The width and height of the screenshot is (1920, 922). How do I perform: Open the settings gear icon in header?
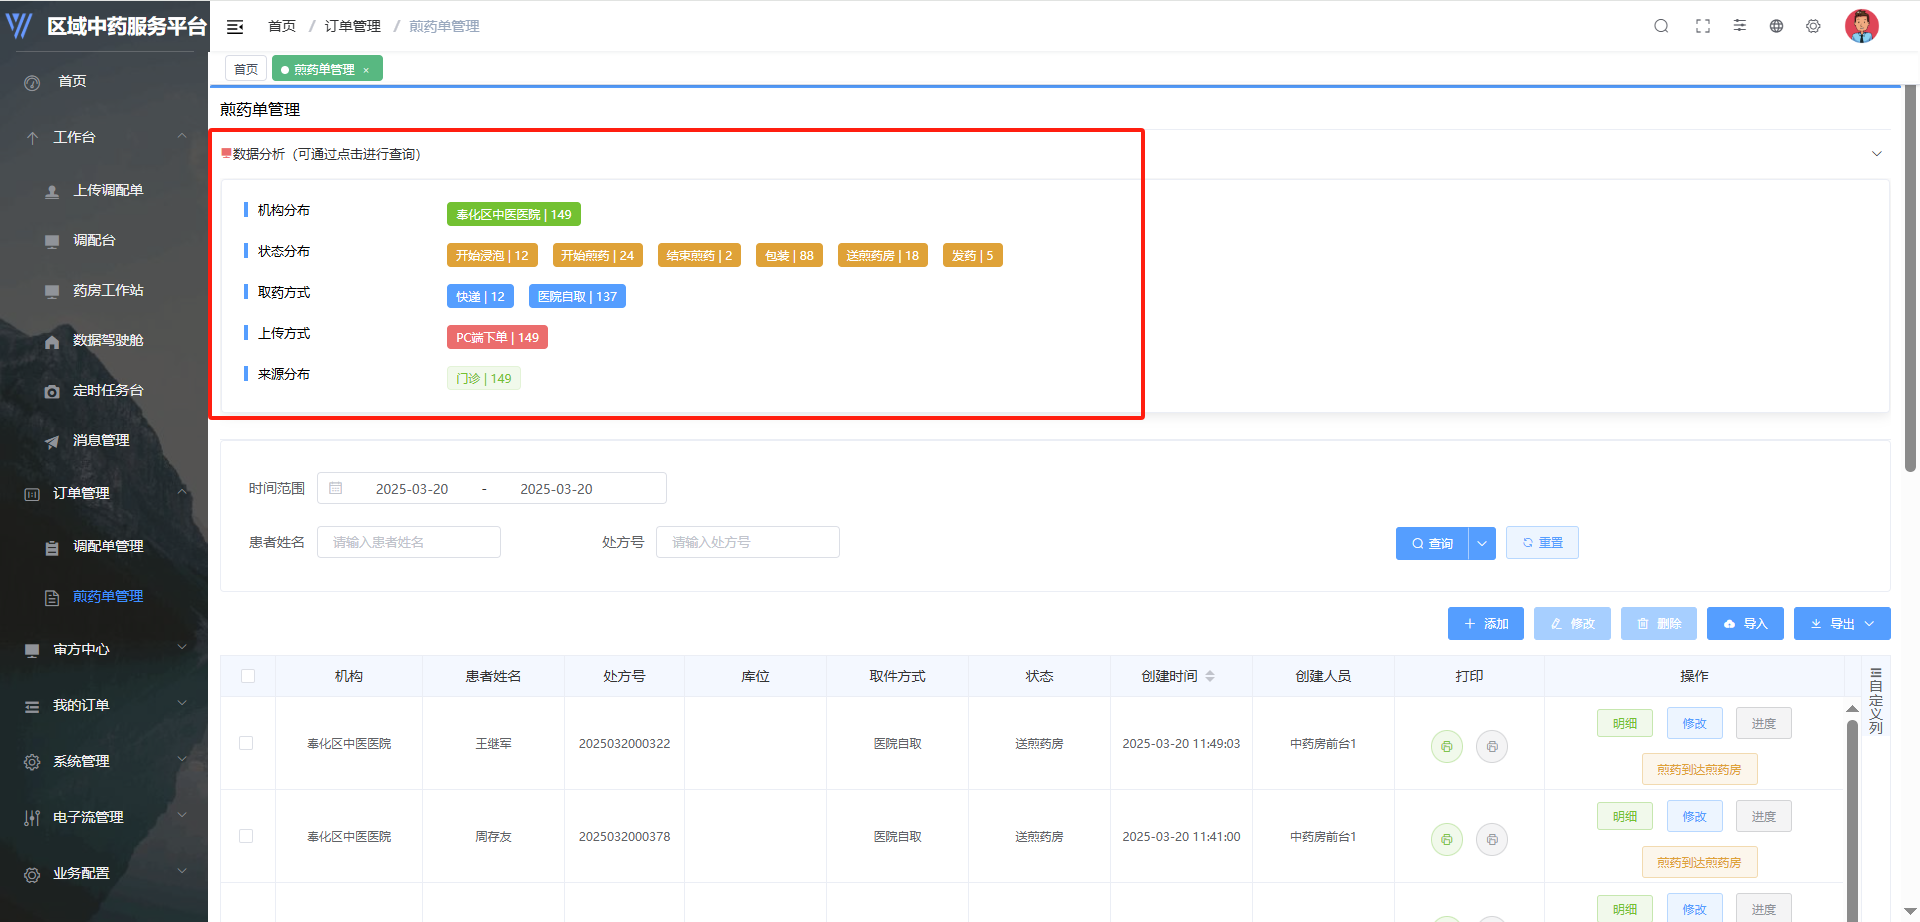(x=1813, y=26)
